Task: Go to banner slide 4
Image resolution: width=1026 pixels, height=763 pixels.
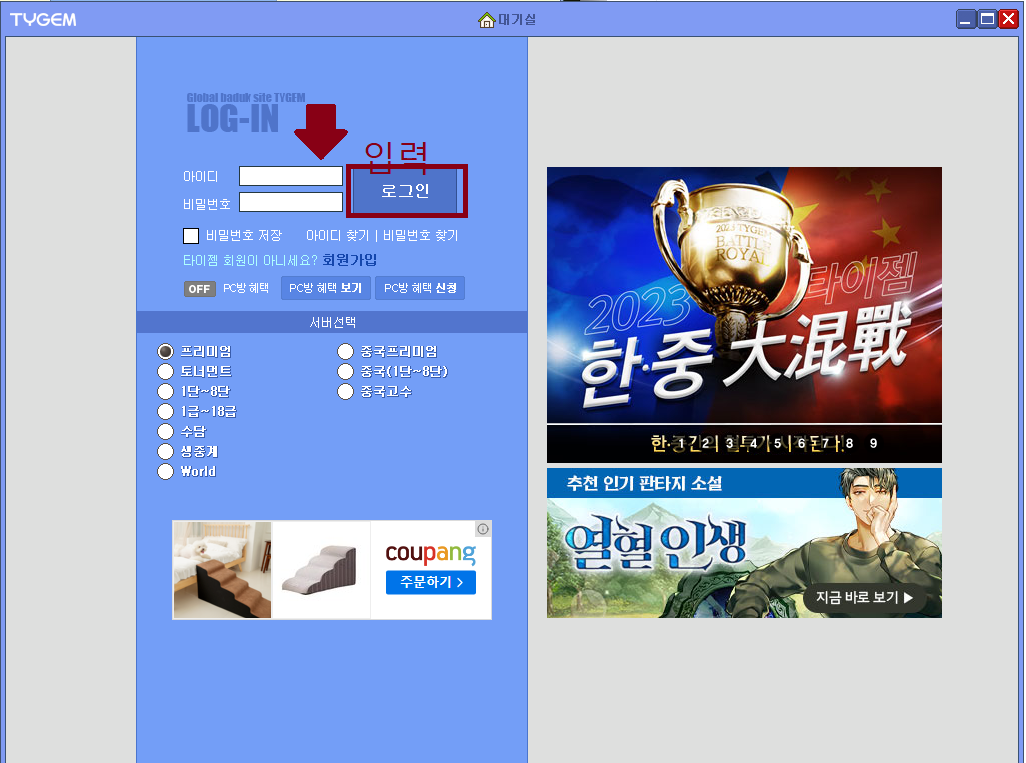Action: [753, 444]
